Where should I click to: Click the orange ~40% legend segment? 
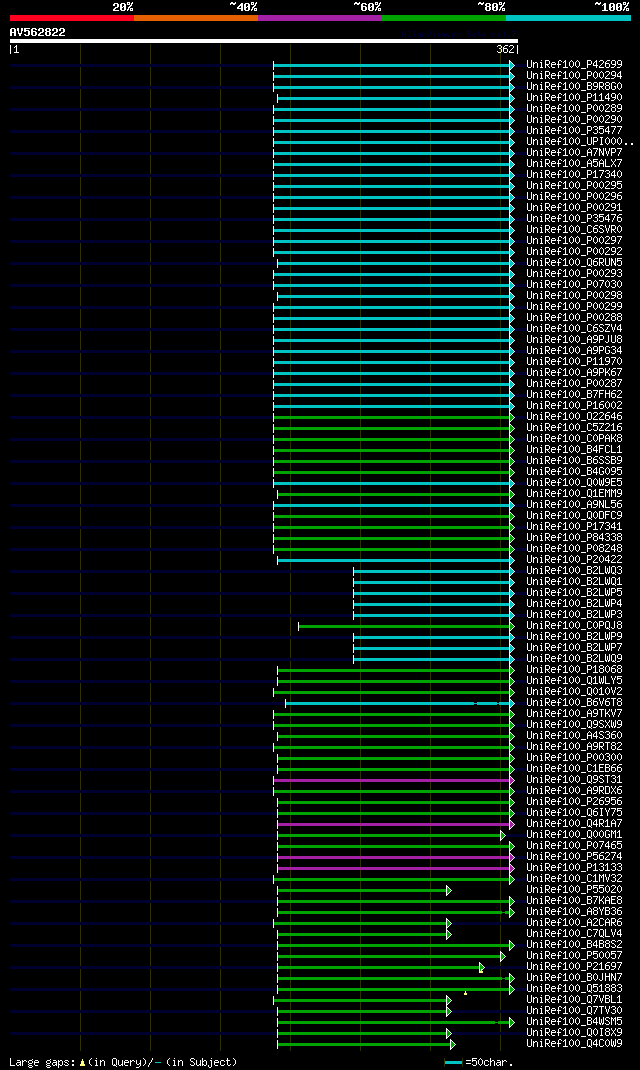point(196,18)
